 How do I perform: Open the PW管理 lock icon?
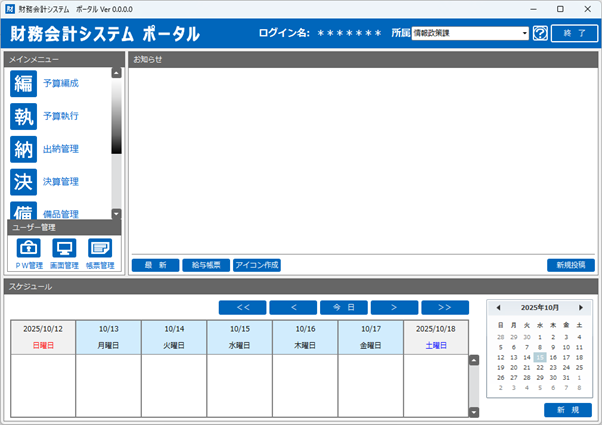pyautogui.click(x=29, y=248)
